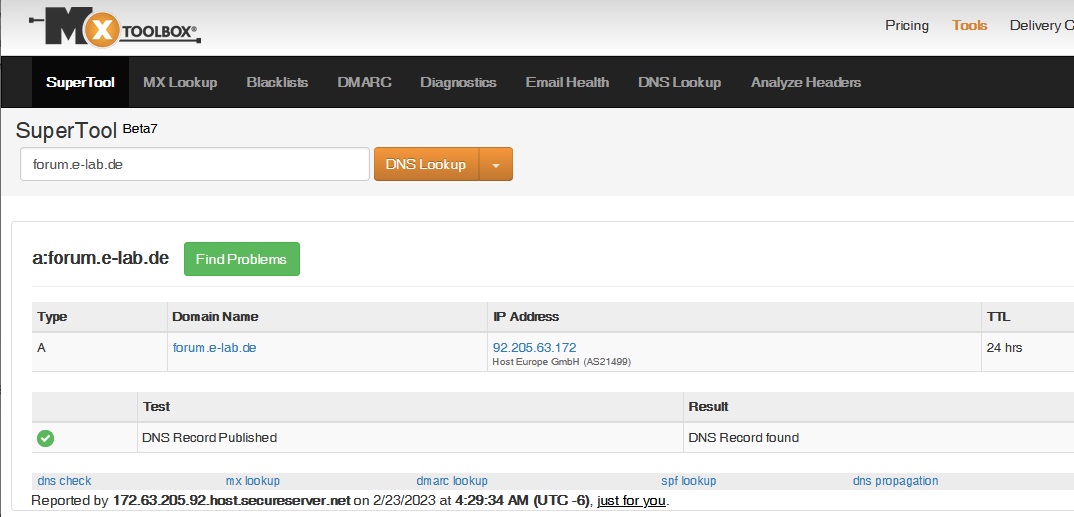Open DNS Lookup in navigation bar
The width and height of the screenshot is (1074, 517).
pos(679,82)
